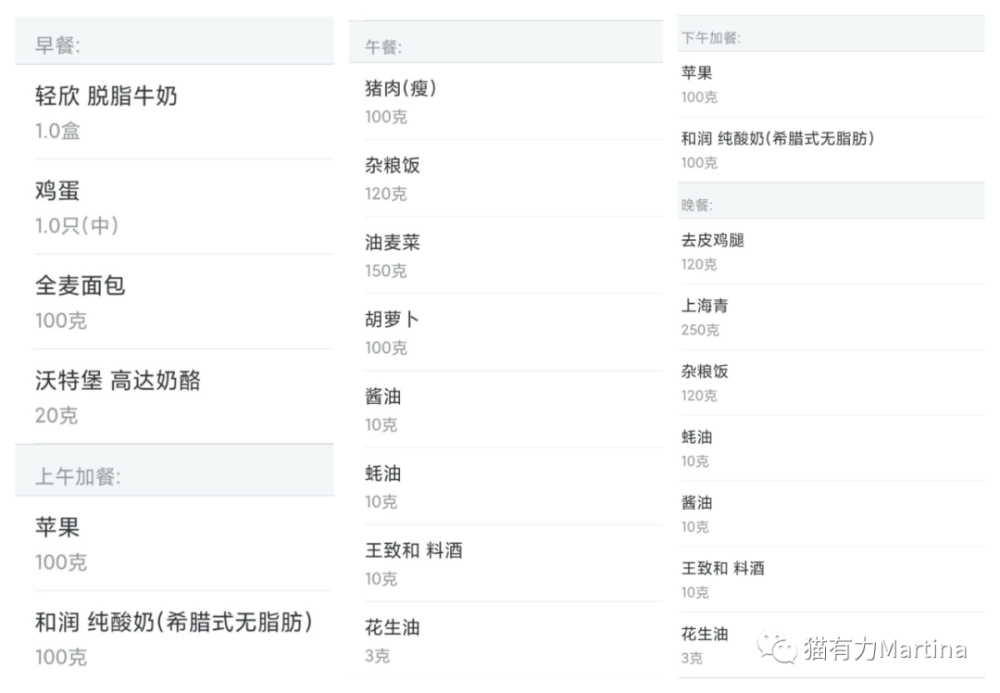The height and width of the screenshot is (693, 1000).
Task: Open the 胡萝卜 entry
Action: coord(506,333)
